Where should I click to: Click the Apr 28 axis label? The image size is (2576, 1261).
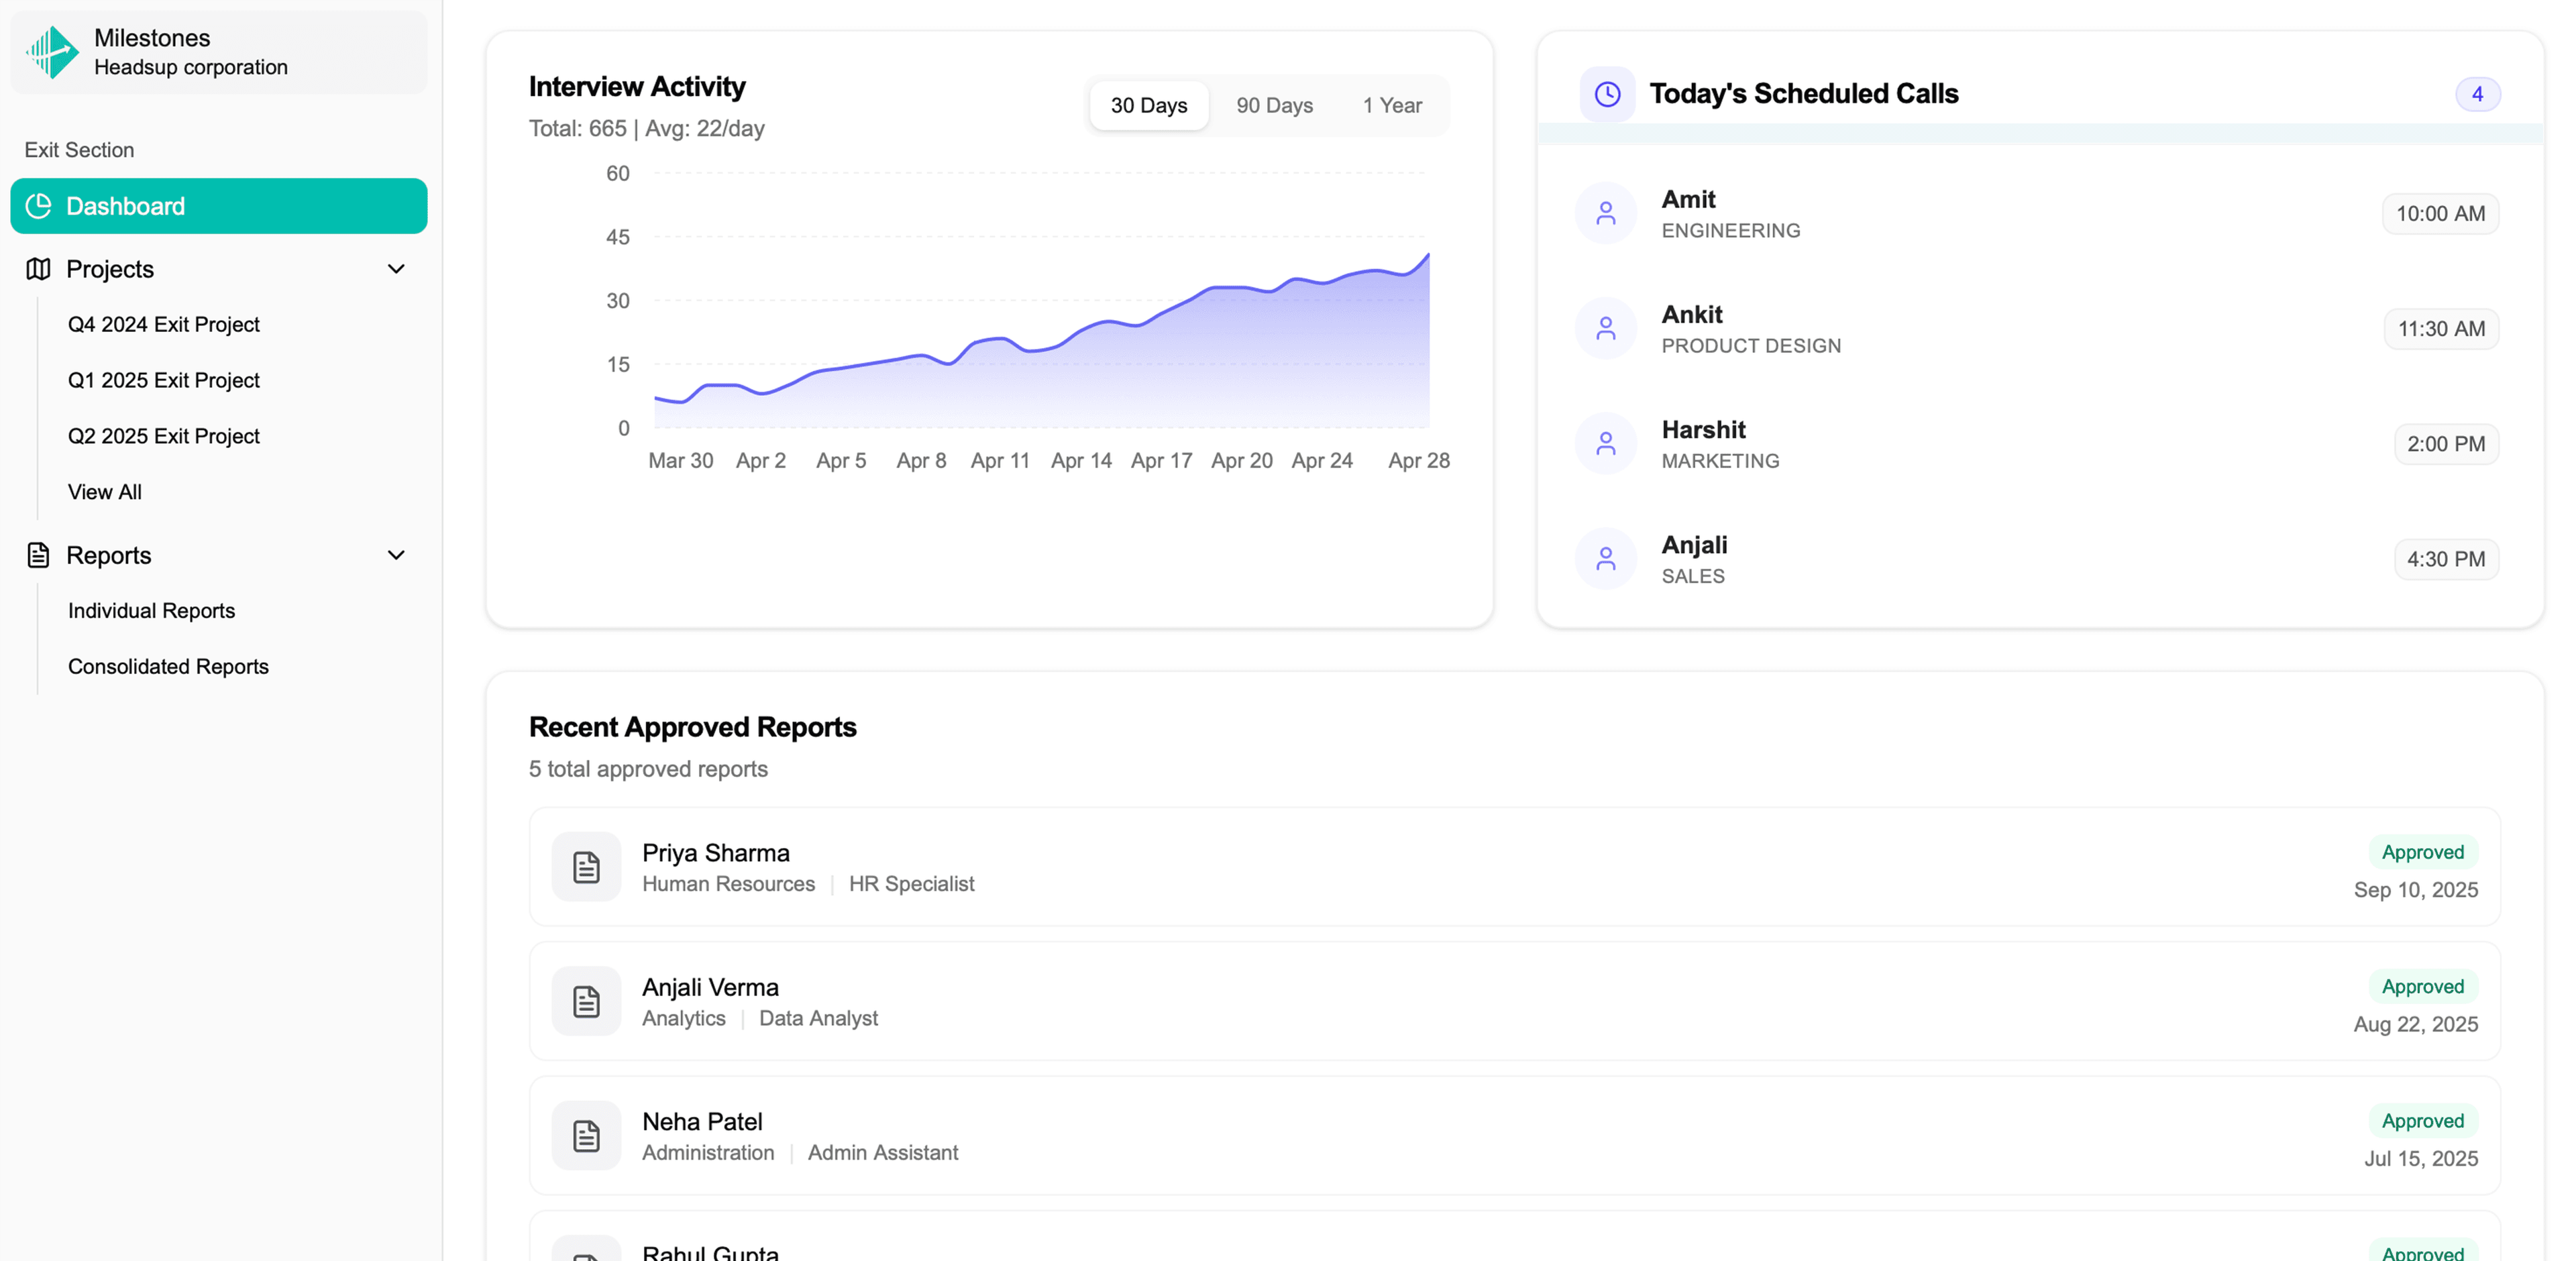pyautogui.click(x=1418, y=460)
